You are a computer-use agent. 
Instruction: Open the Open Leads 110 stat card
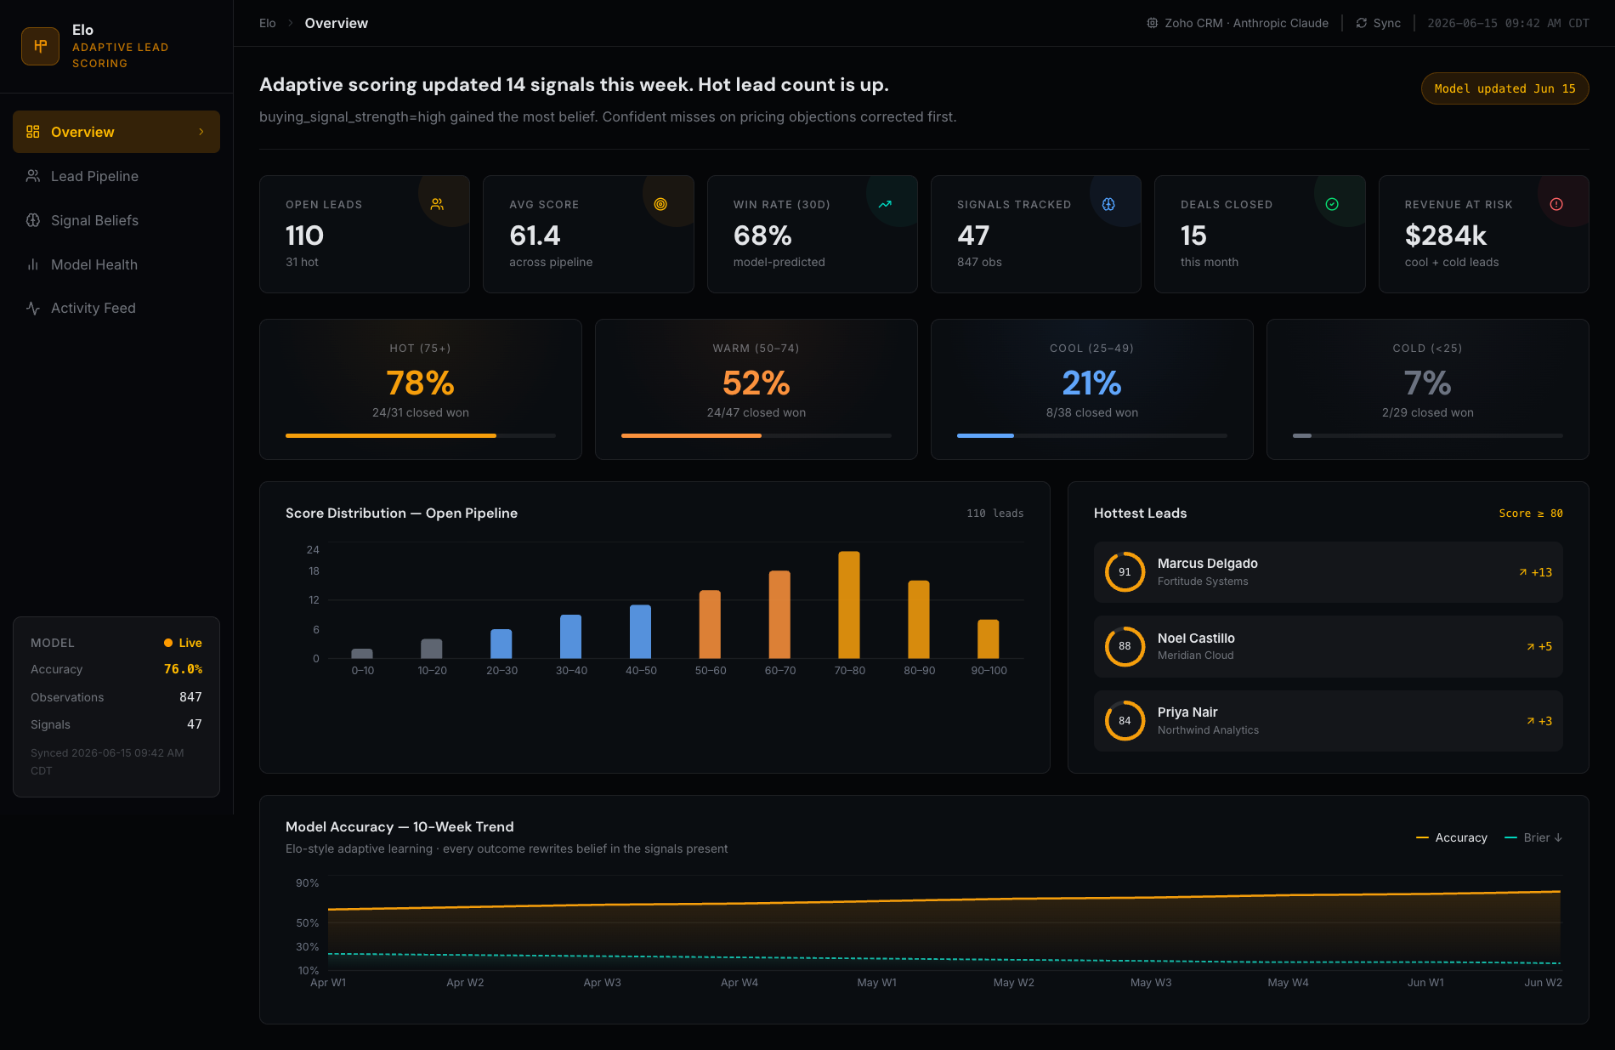(364, 234)
